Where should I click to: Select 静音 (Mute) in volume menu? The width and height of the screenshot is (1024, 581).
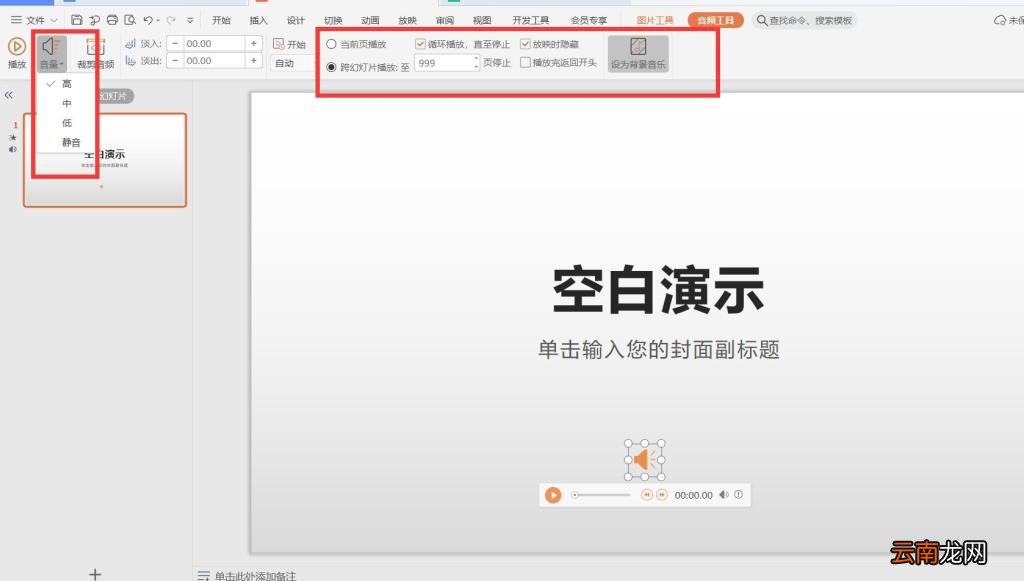71,142
